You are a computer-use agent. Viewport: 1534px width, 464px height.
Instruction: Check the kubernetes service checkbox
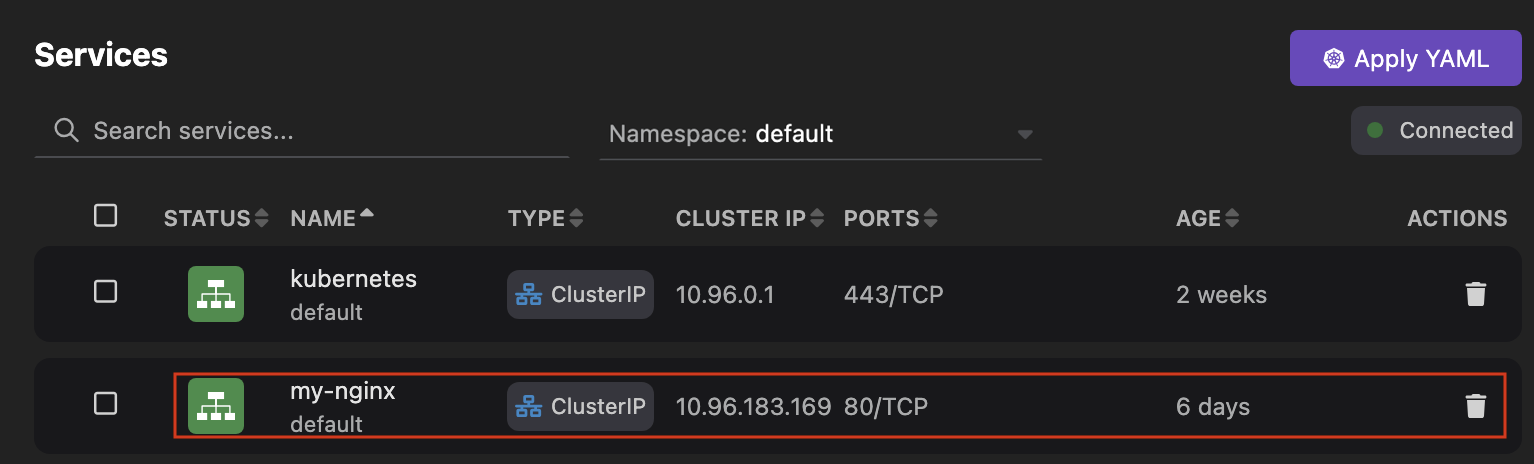click(x=105, y=292)
